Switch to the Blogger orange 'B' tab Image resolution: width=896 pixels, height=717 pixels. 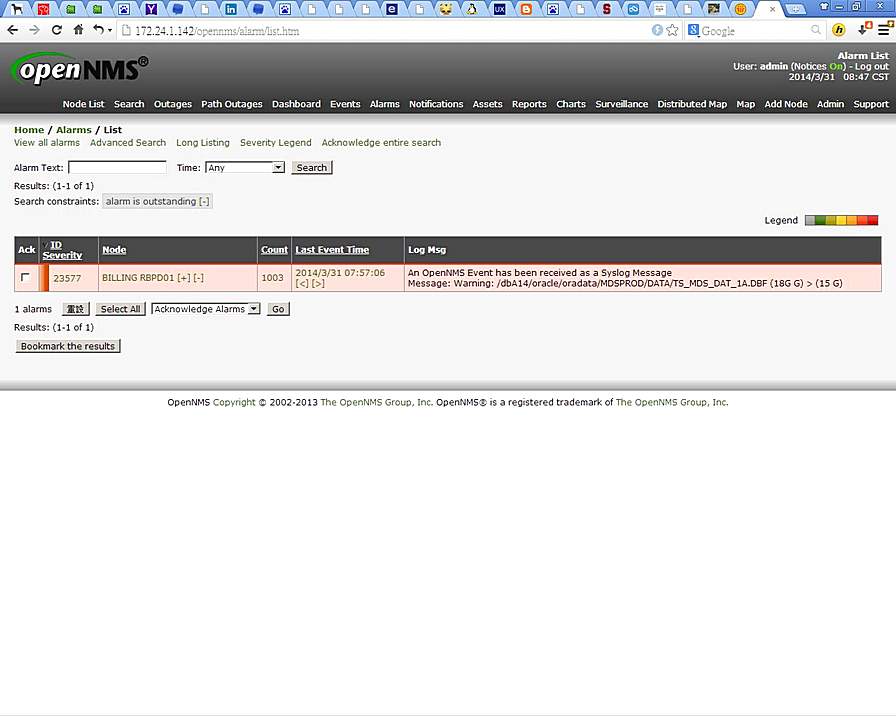pos(526,9)
